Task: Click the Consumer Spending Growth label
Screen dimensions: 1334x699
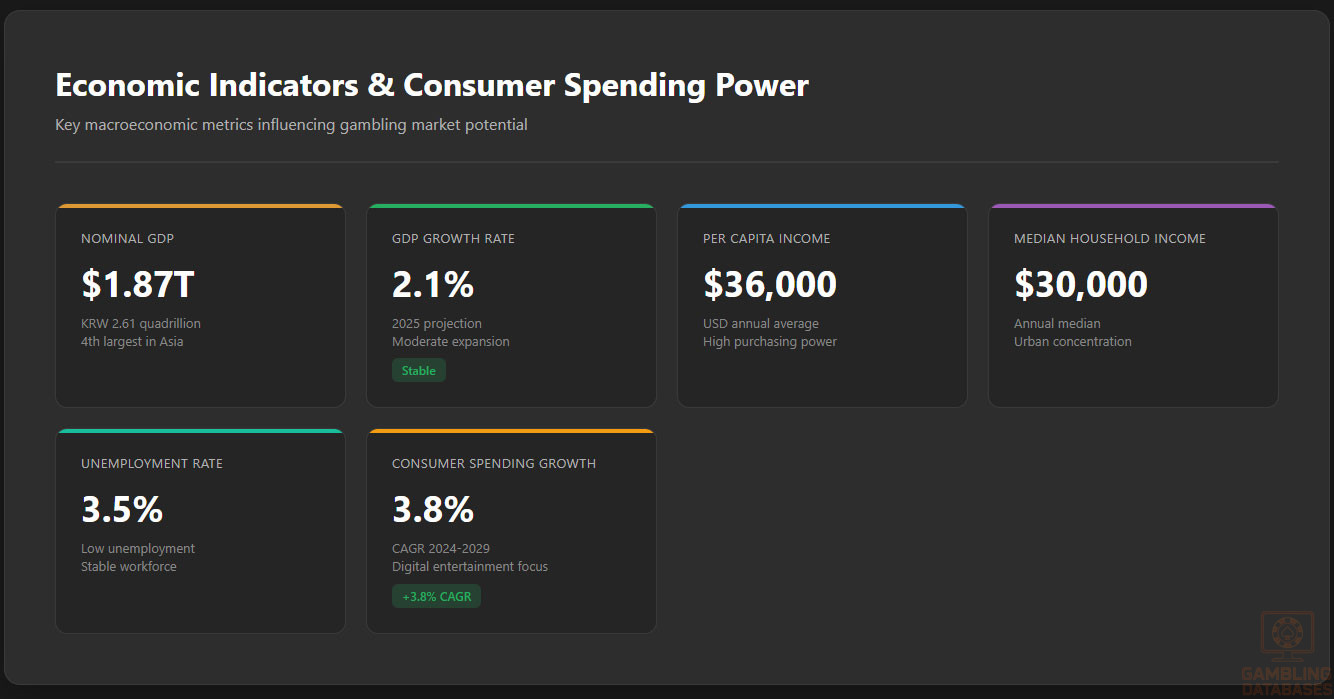Action: pos(493,463)
